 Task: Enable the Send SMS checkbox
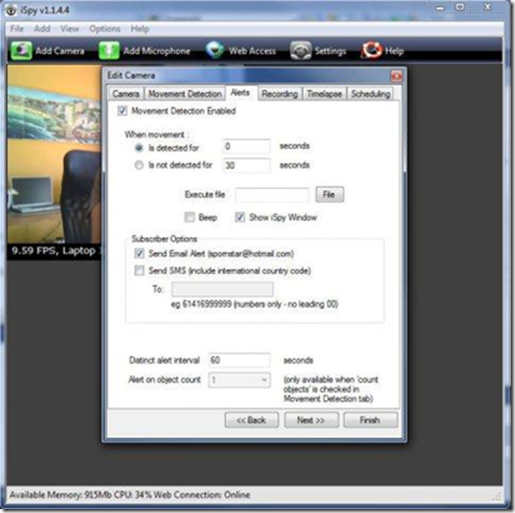pyautogui.click(x=139, y=270)
